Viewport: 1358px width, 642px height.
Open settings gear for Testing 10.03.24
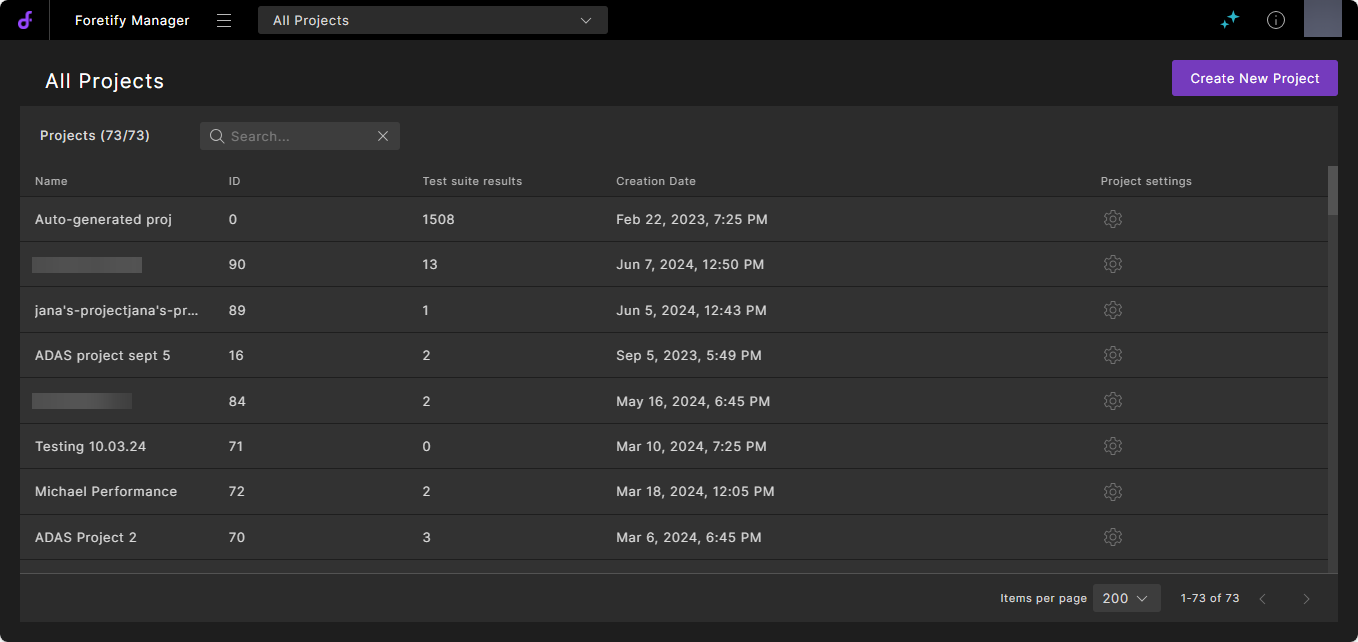tap(1112, 446)
